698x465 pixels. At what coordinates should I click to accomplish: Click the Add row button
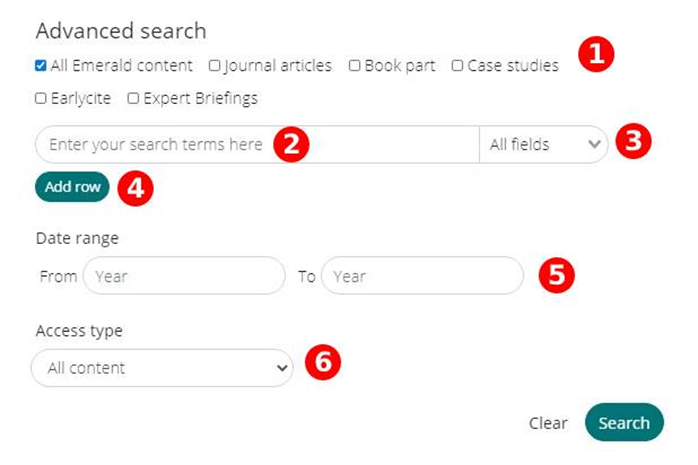pyautogui.click(x=72, y=186)
